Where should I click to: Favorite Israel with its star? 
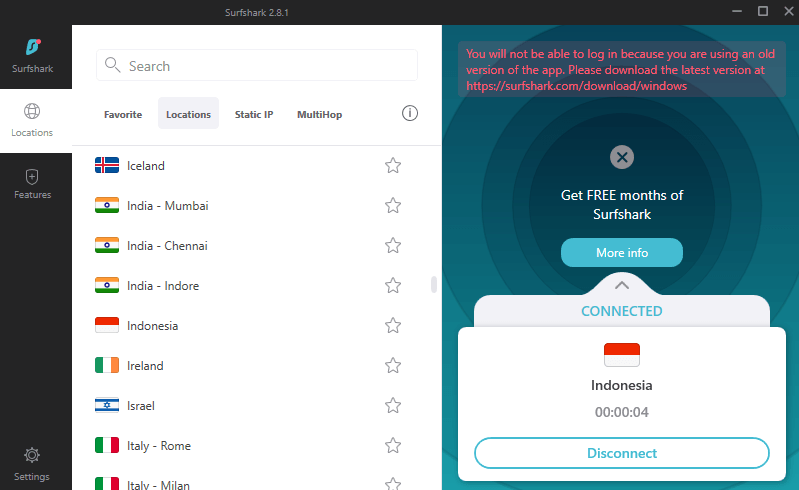point(393,405)
